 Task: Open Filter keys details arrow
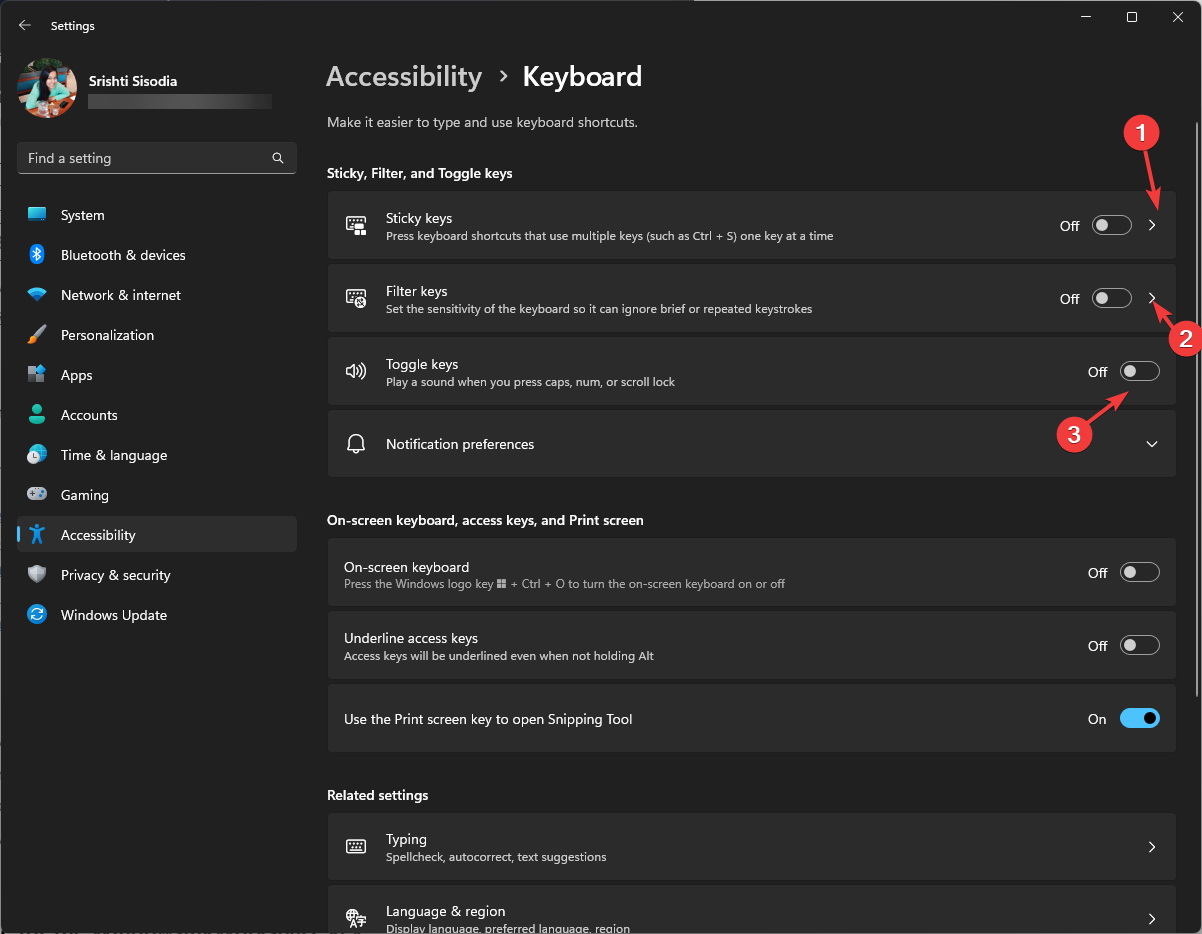tap(1152, 298)
